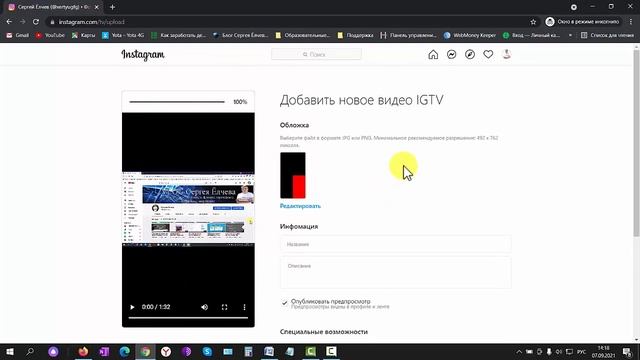Switch the video preview to fullscreen

pos(224,307)
